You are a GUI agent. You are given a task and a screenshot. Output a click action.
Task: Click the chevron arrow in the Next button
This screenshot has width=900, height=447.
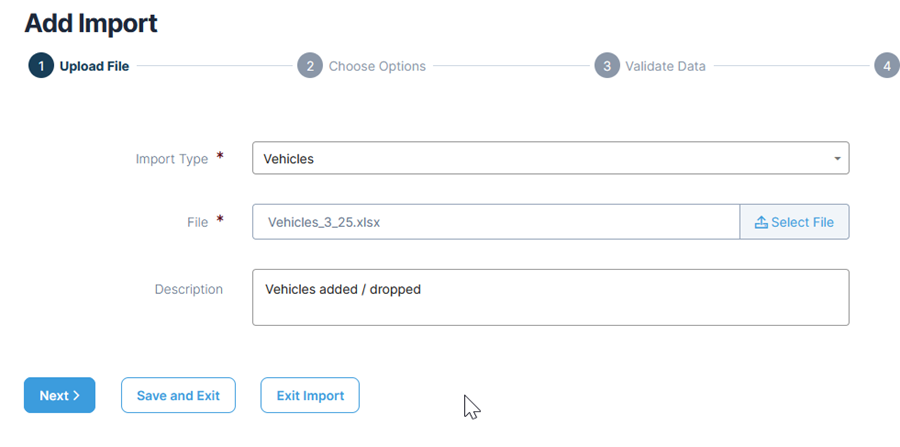(76, 396)
